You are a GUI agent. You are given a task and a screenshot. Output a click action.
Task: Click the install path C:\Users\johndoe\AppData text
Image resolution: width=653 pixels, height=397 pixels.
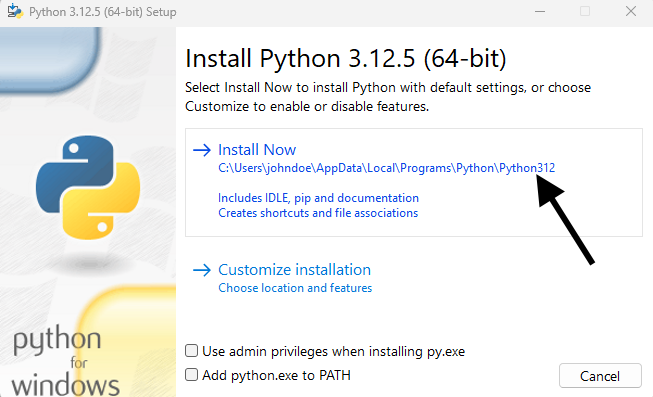386,168
